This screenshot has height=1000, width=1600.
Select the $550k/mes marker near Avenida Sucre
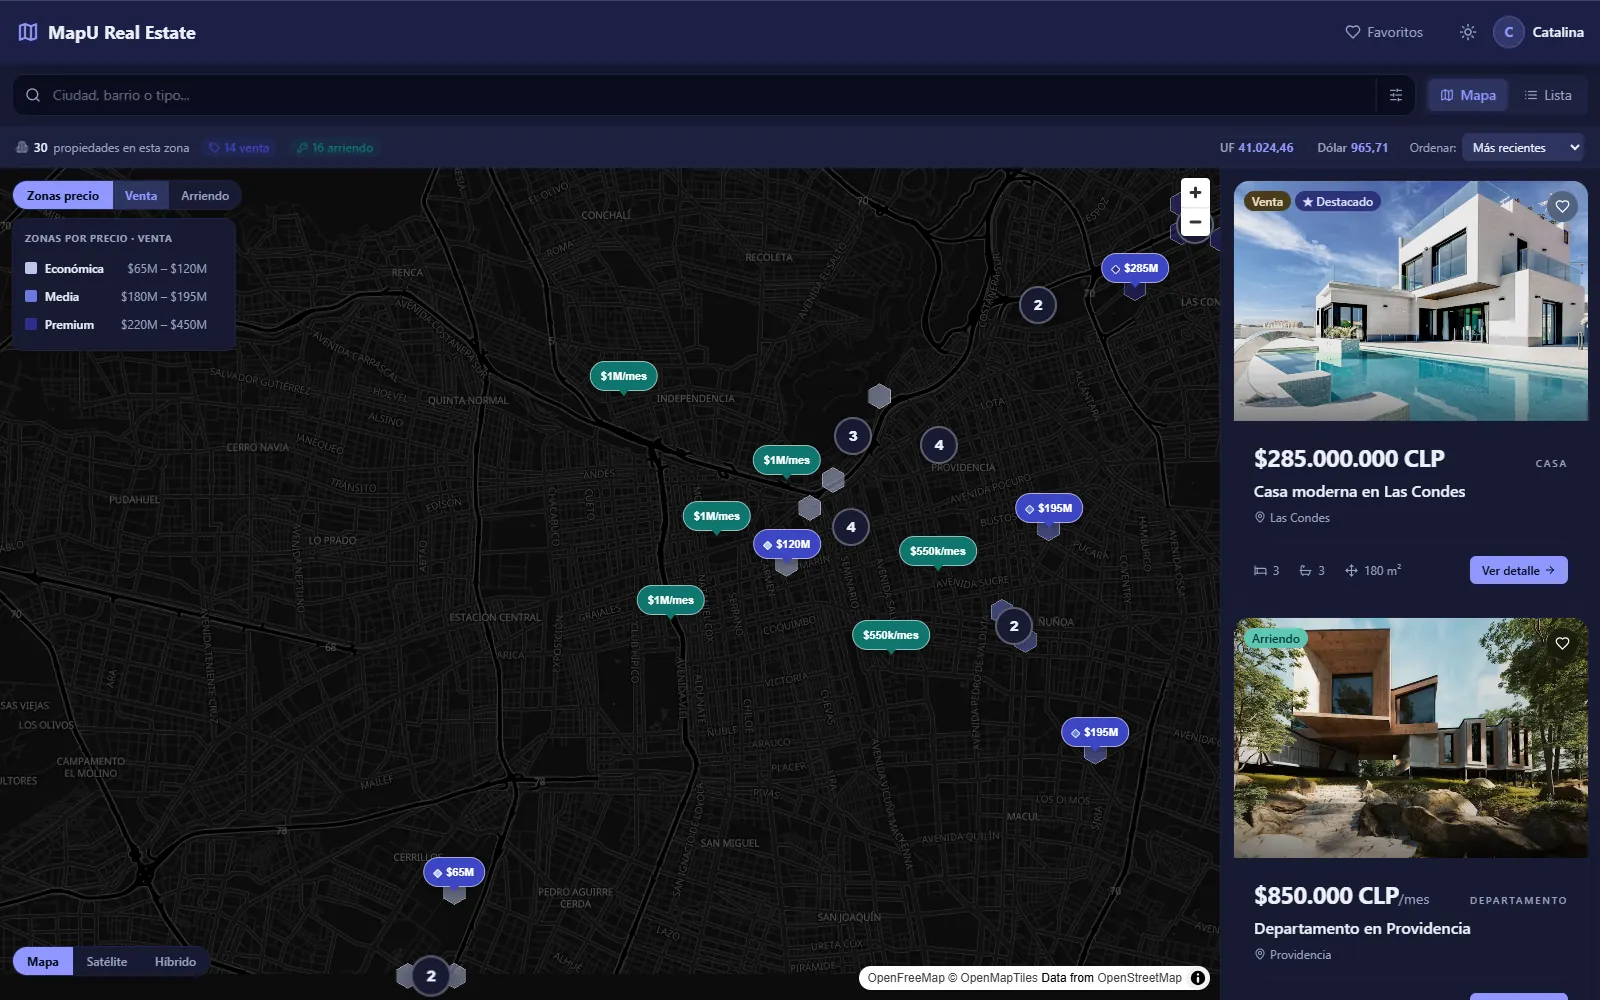point(938,551)
